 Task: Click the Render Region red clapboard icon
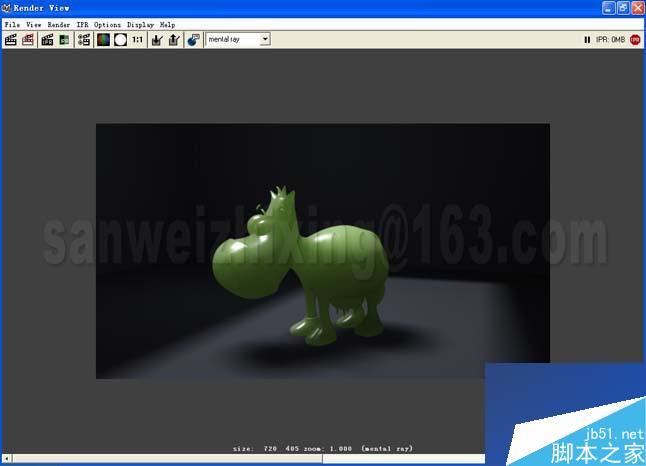pos(28,40)
